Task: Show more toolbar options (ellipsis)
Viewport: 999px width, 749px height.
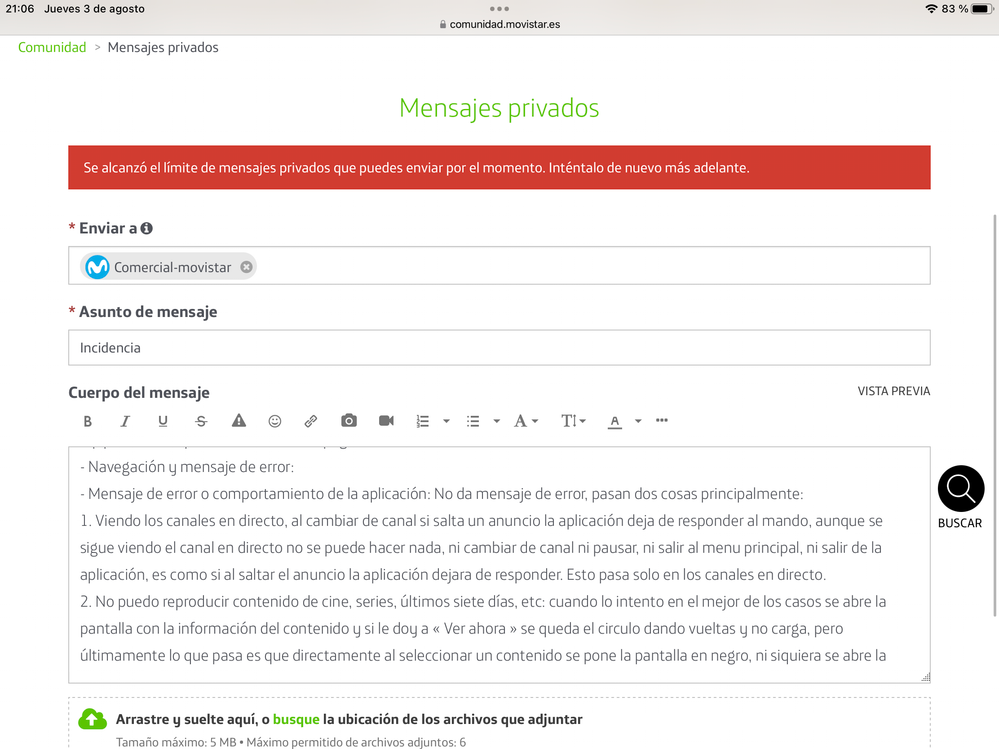Action: 662,420
